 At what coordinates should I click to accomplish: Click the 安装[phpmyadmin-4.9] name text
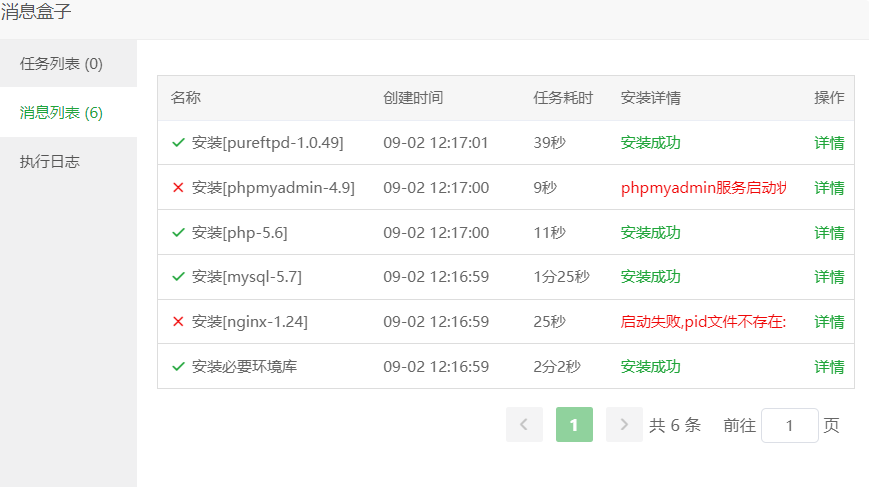273,188
